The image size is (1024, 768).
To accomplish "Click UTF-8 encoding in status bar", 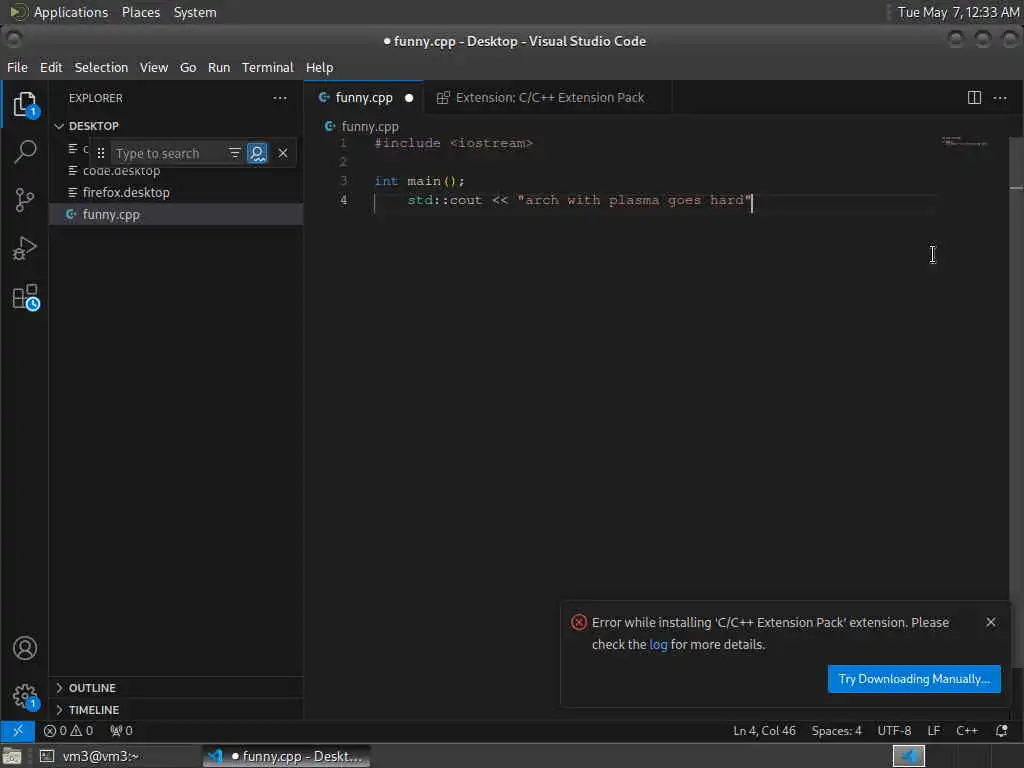I will click(894, 731).
